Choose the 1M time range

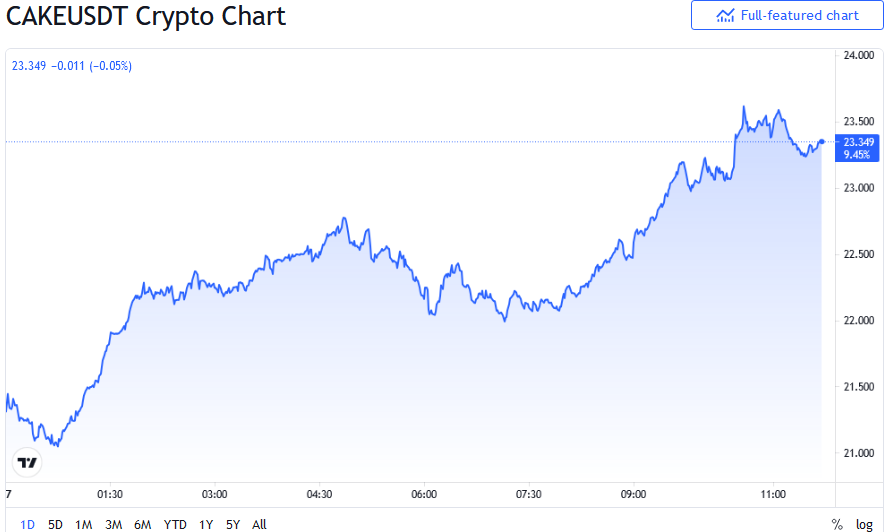[x=84, y=524]
